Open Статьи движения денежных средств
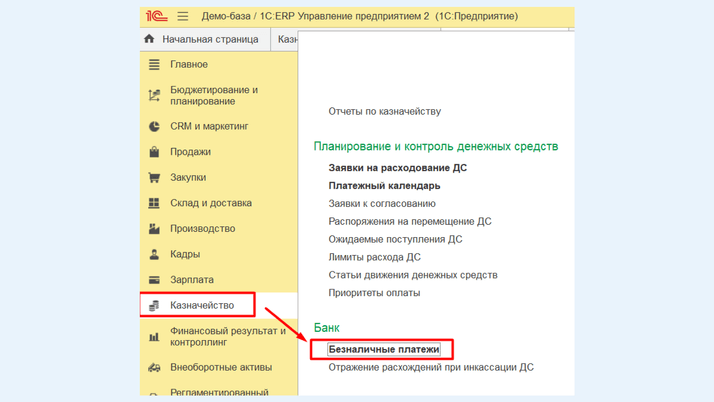Viewport: 714px width, 402px height. point(413,275)
